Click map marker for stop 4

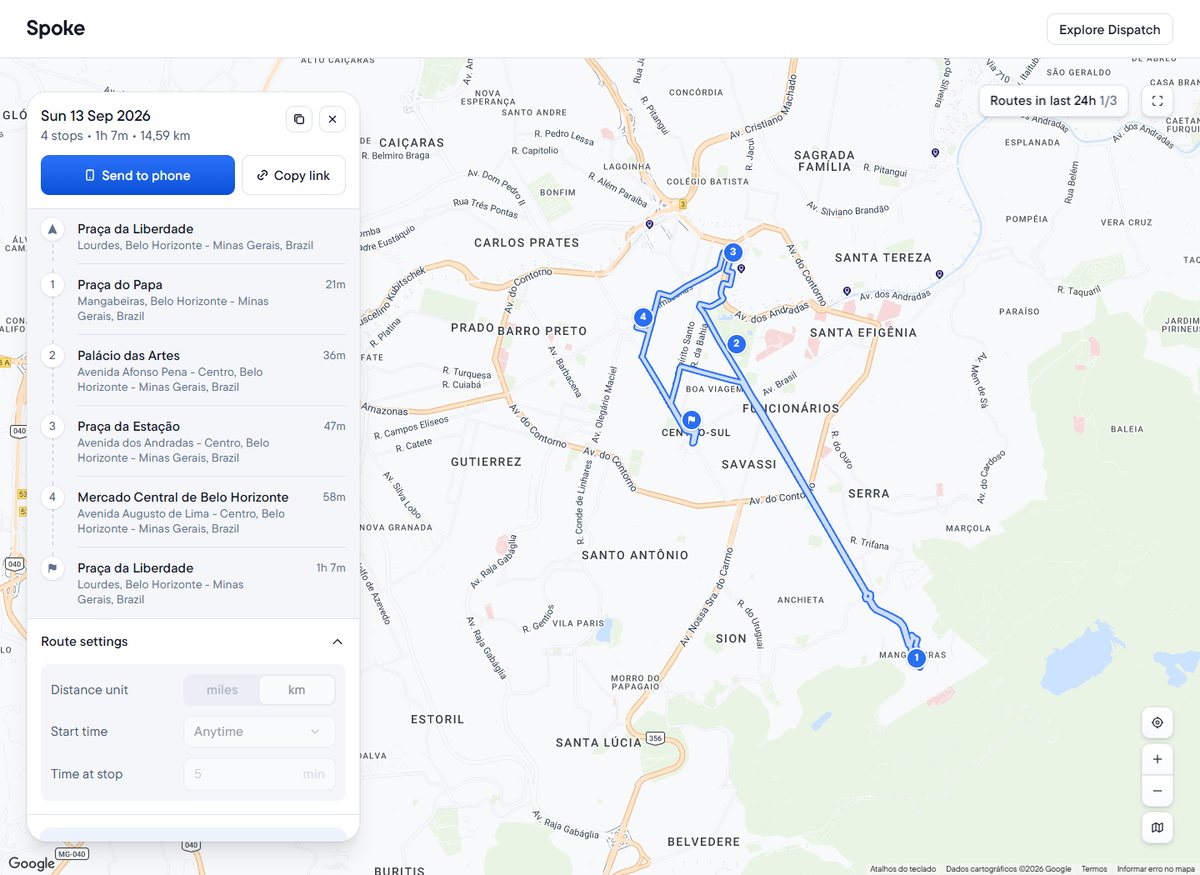click(643, 318)
